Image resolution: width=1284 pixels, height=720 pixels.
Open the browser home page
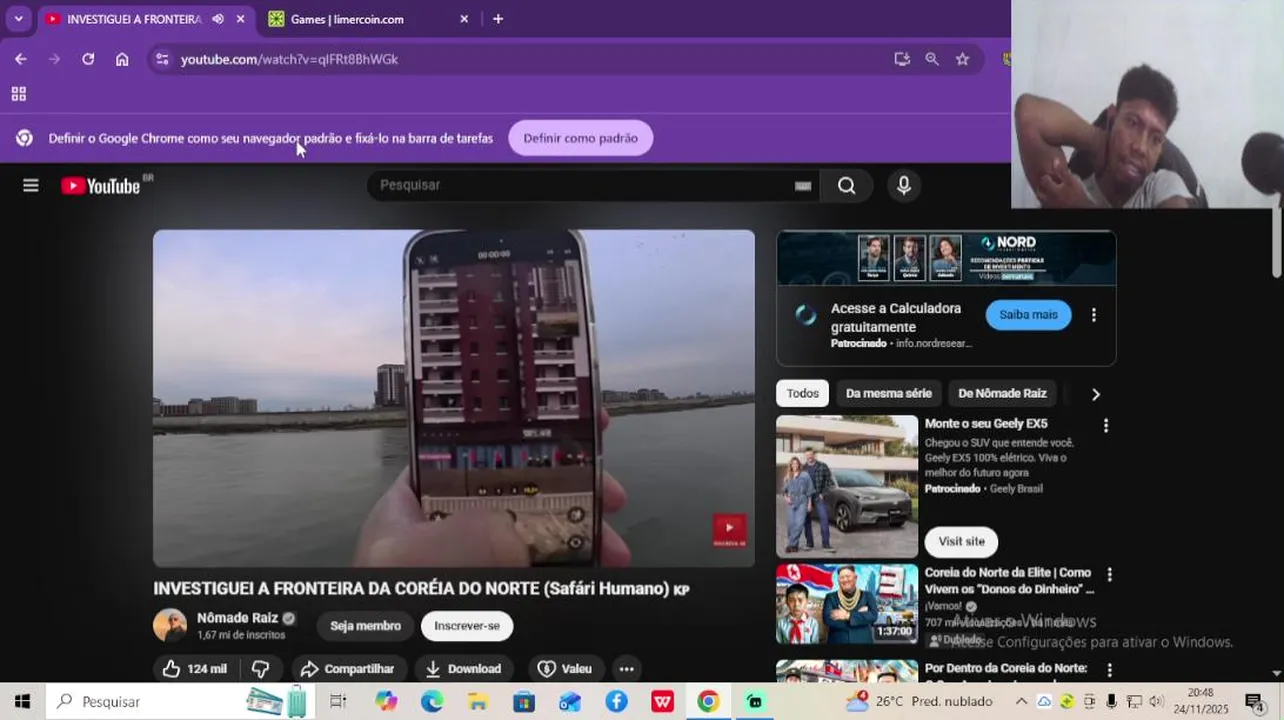(122, 59)
